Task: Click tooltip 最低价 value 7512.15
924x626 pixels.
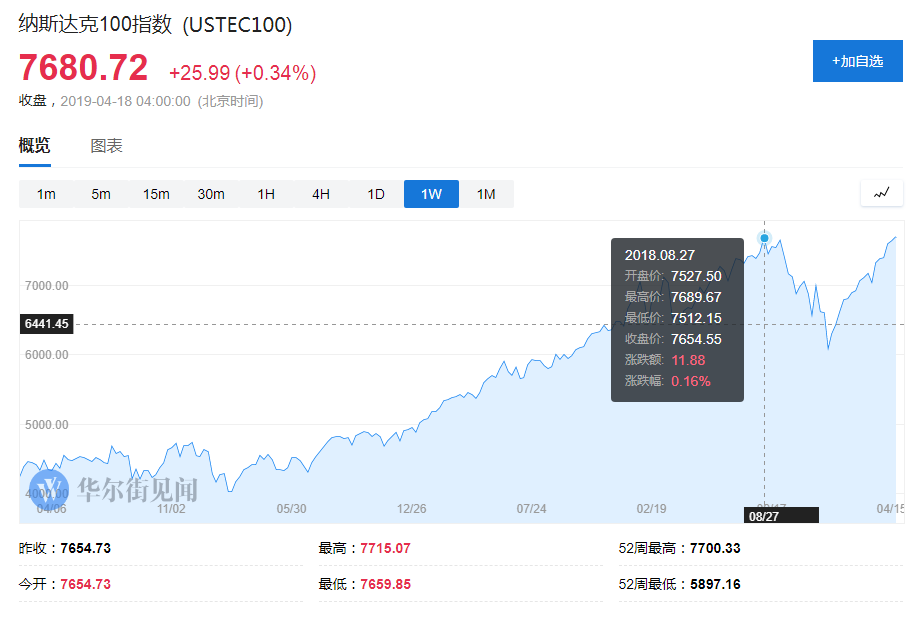Action: pyautogui.click(x=696, y=318)
